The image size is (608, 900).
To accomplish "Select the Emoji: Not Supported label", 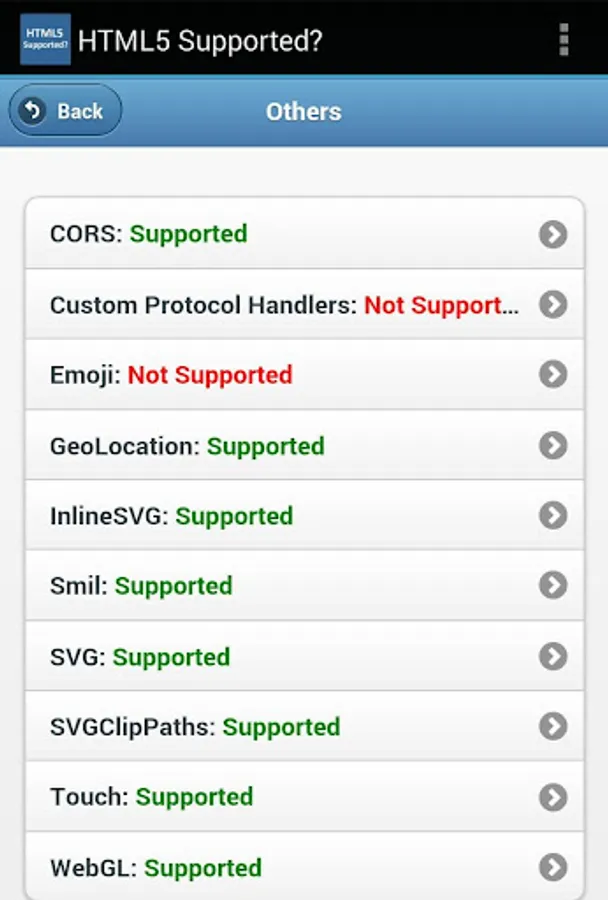I will tap(171, 375).
